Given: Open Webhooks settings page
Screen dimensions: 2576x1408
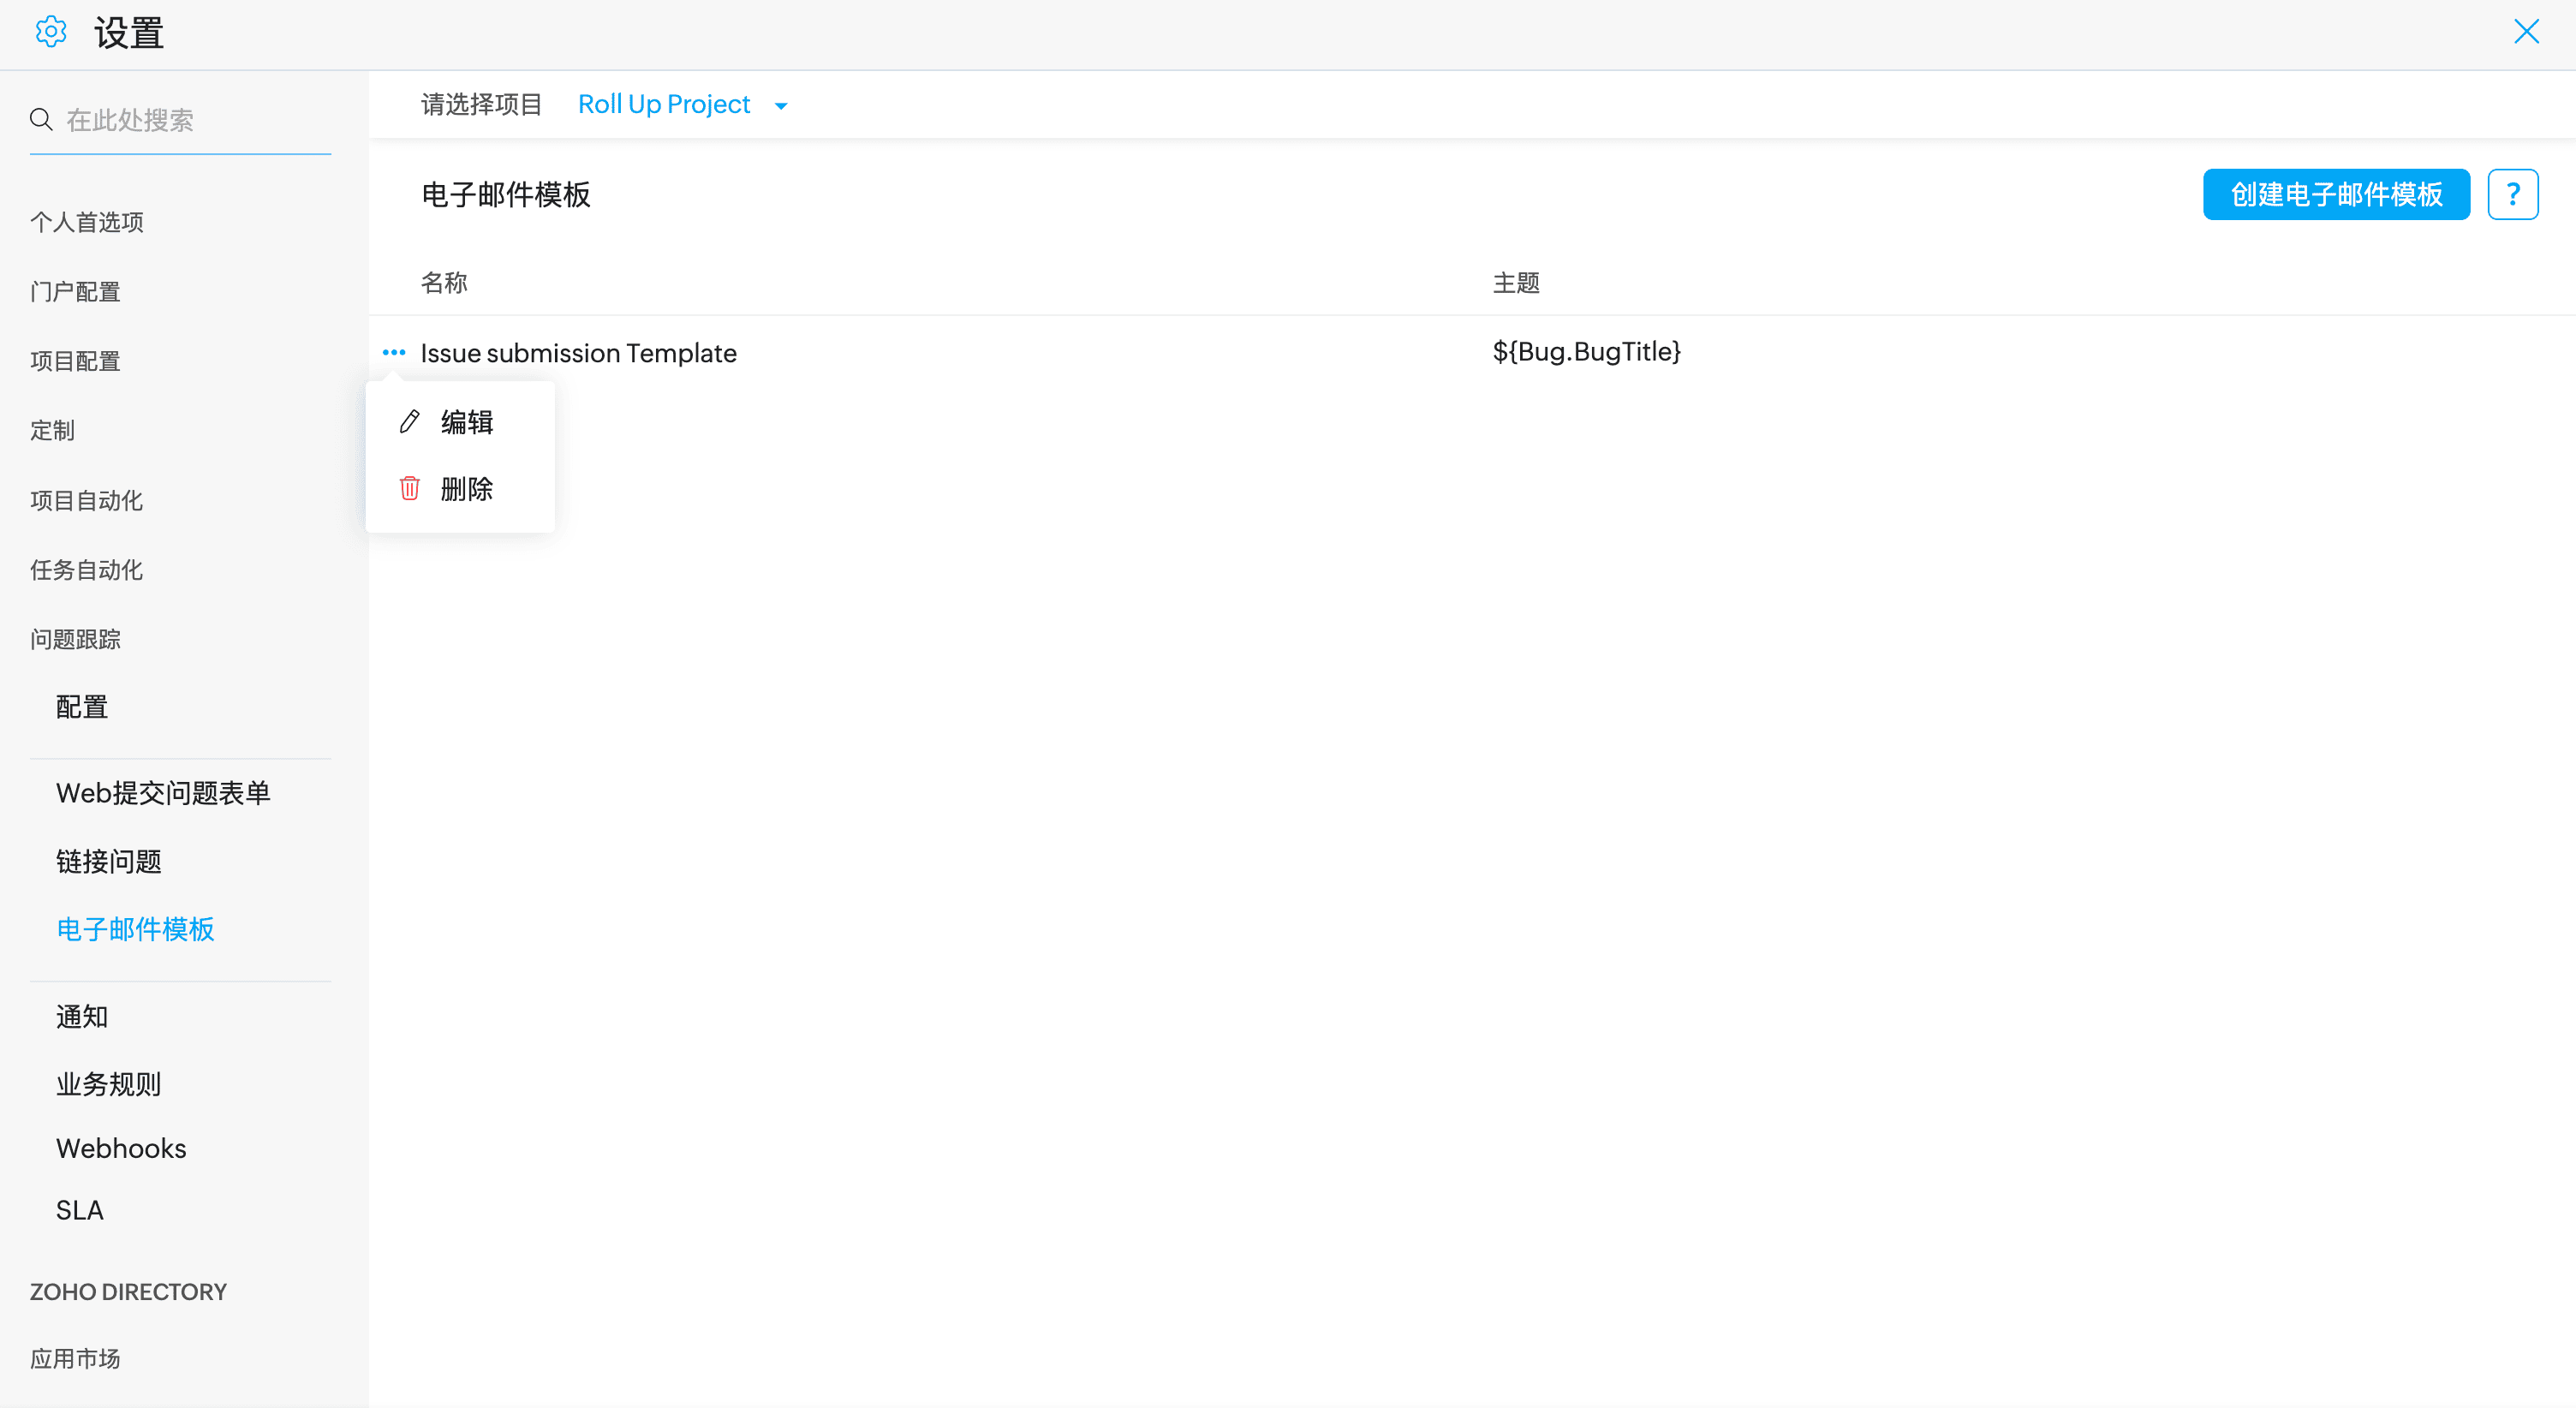Looking at the screenshot, I should [x=121, y=1148].
